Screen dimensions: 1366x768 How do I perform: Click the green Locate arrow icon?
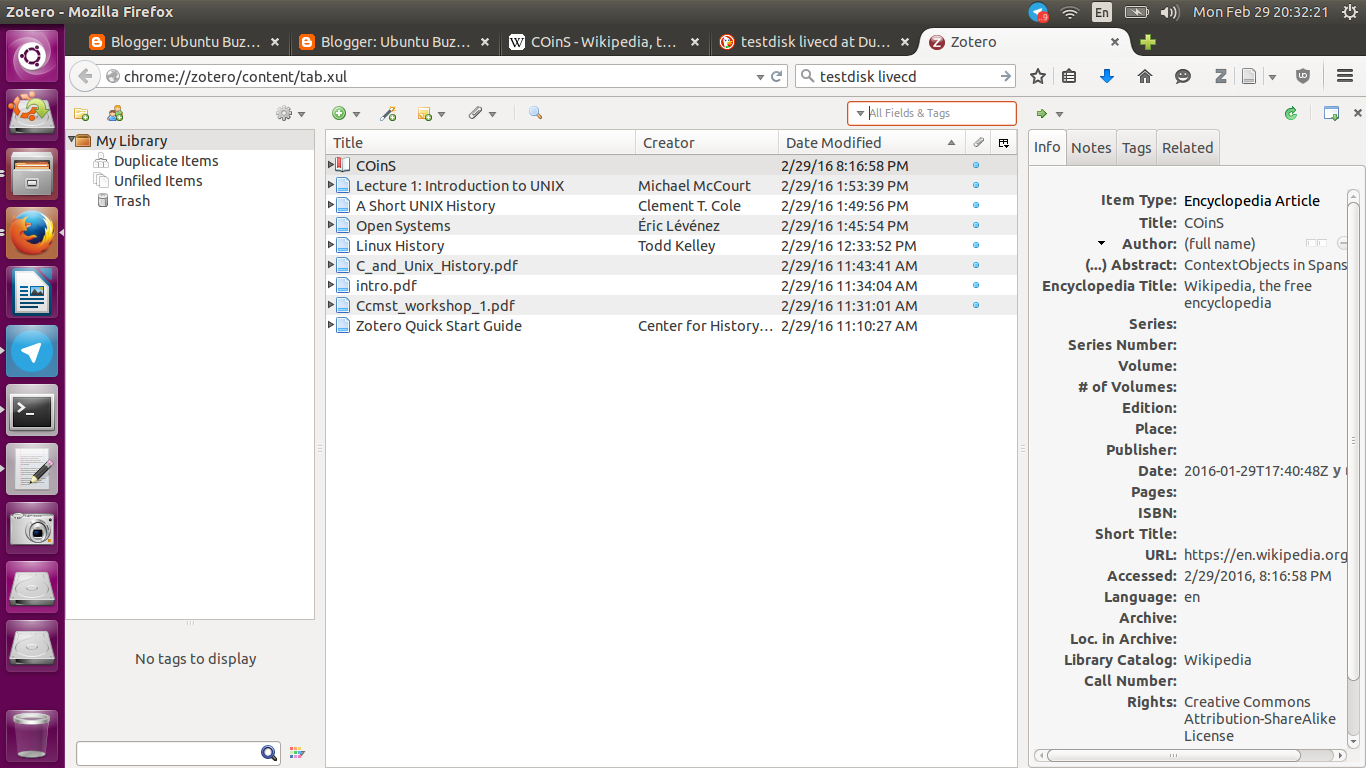click(1041, 113)
